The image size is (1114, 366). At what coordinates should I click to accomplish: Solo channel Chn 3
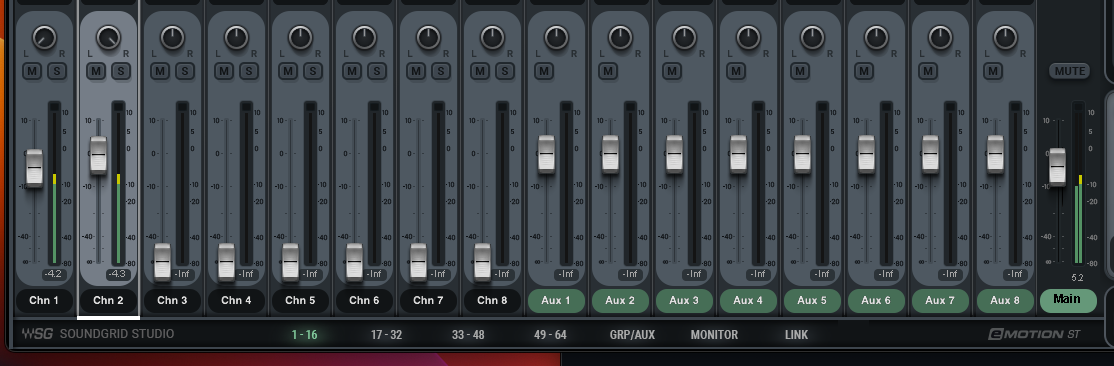pos(185,71)
